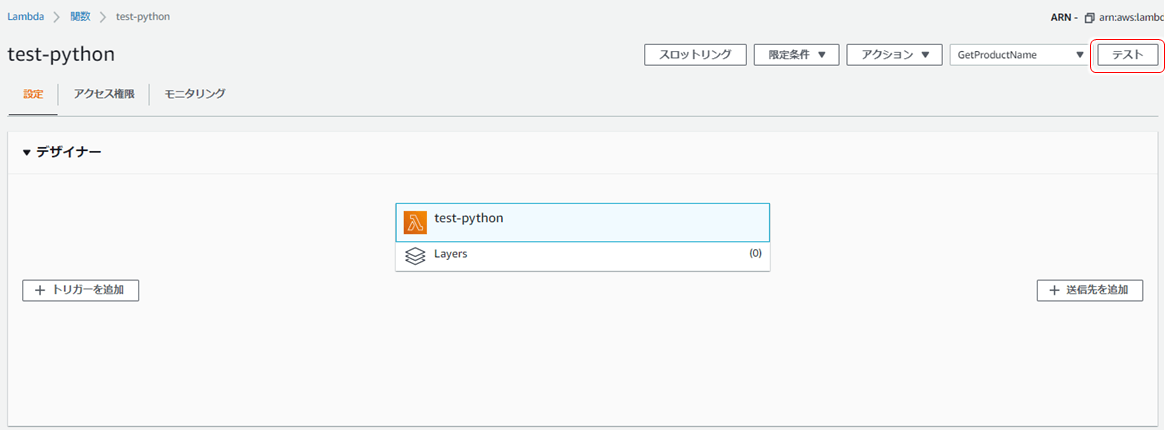This screenshot has height=430, width=1171.
Task: Switch to the モニタリング tab
Action: [x=195, y=94]
